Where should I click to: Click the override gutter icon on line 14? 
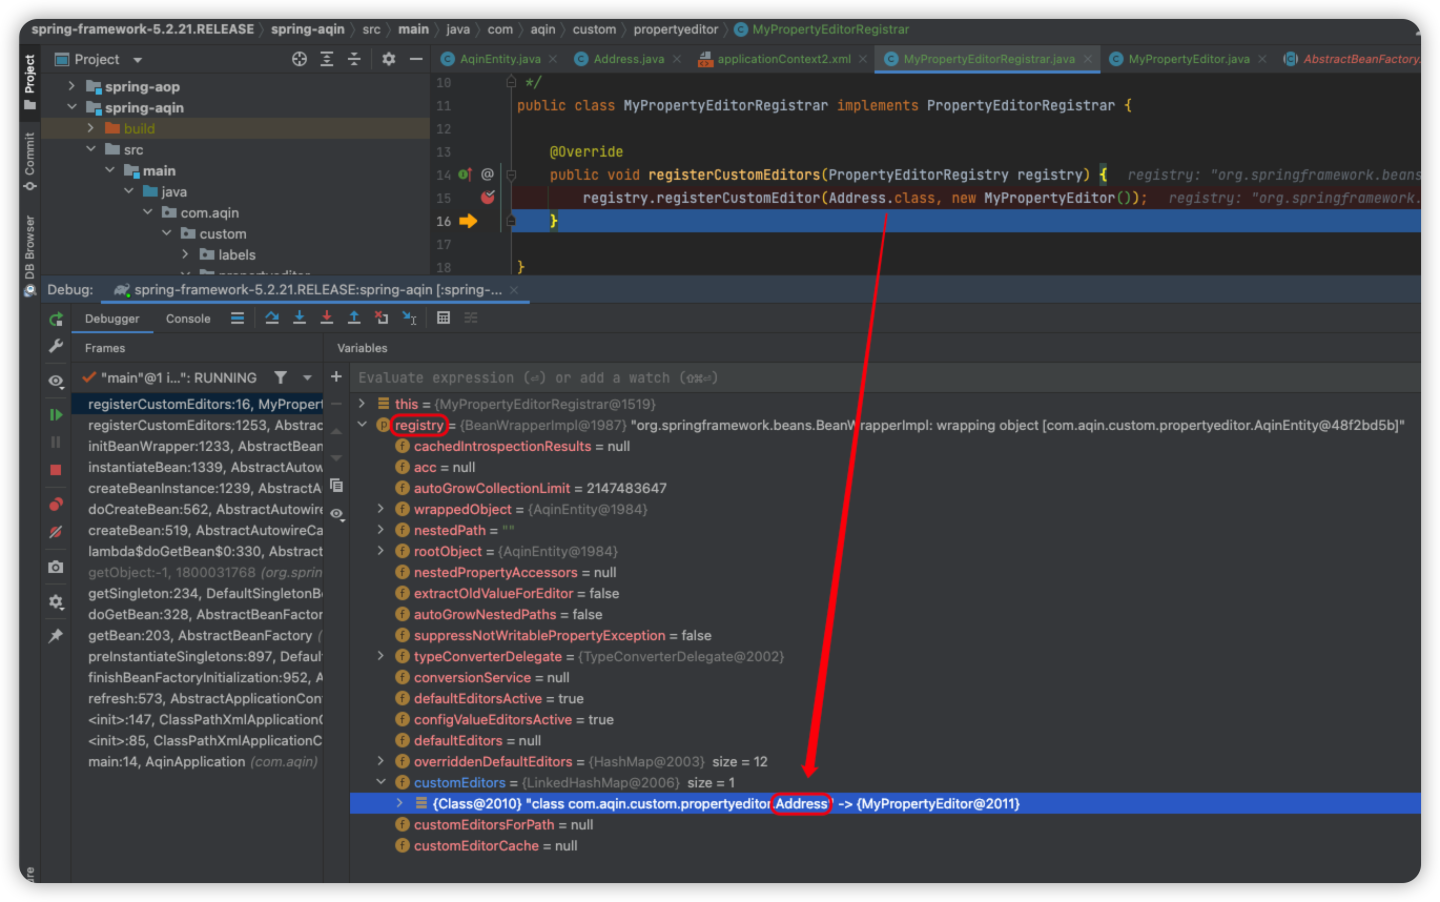pos(465,174)
